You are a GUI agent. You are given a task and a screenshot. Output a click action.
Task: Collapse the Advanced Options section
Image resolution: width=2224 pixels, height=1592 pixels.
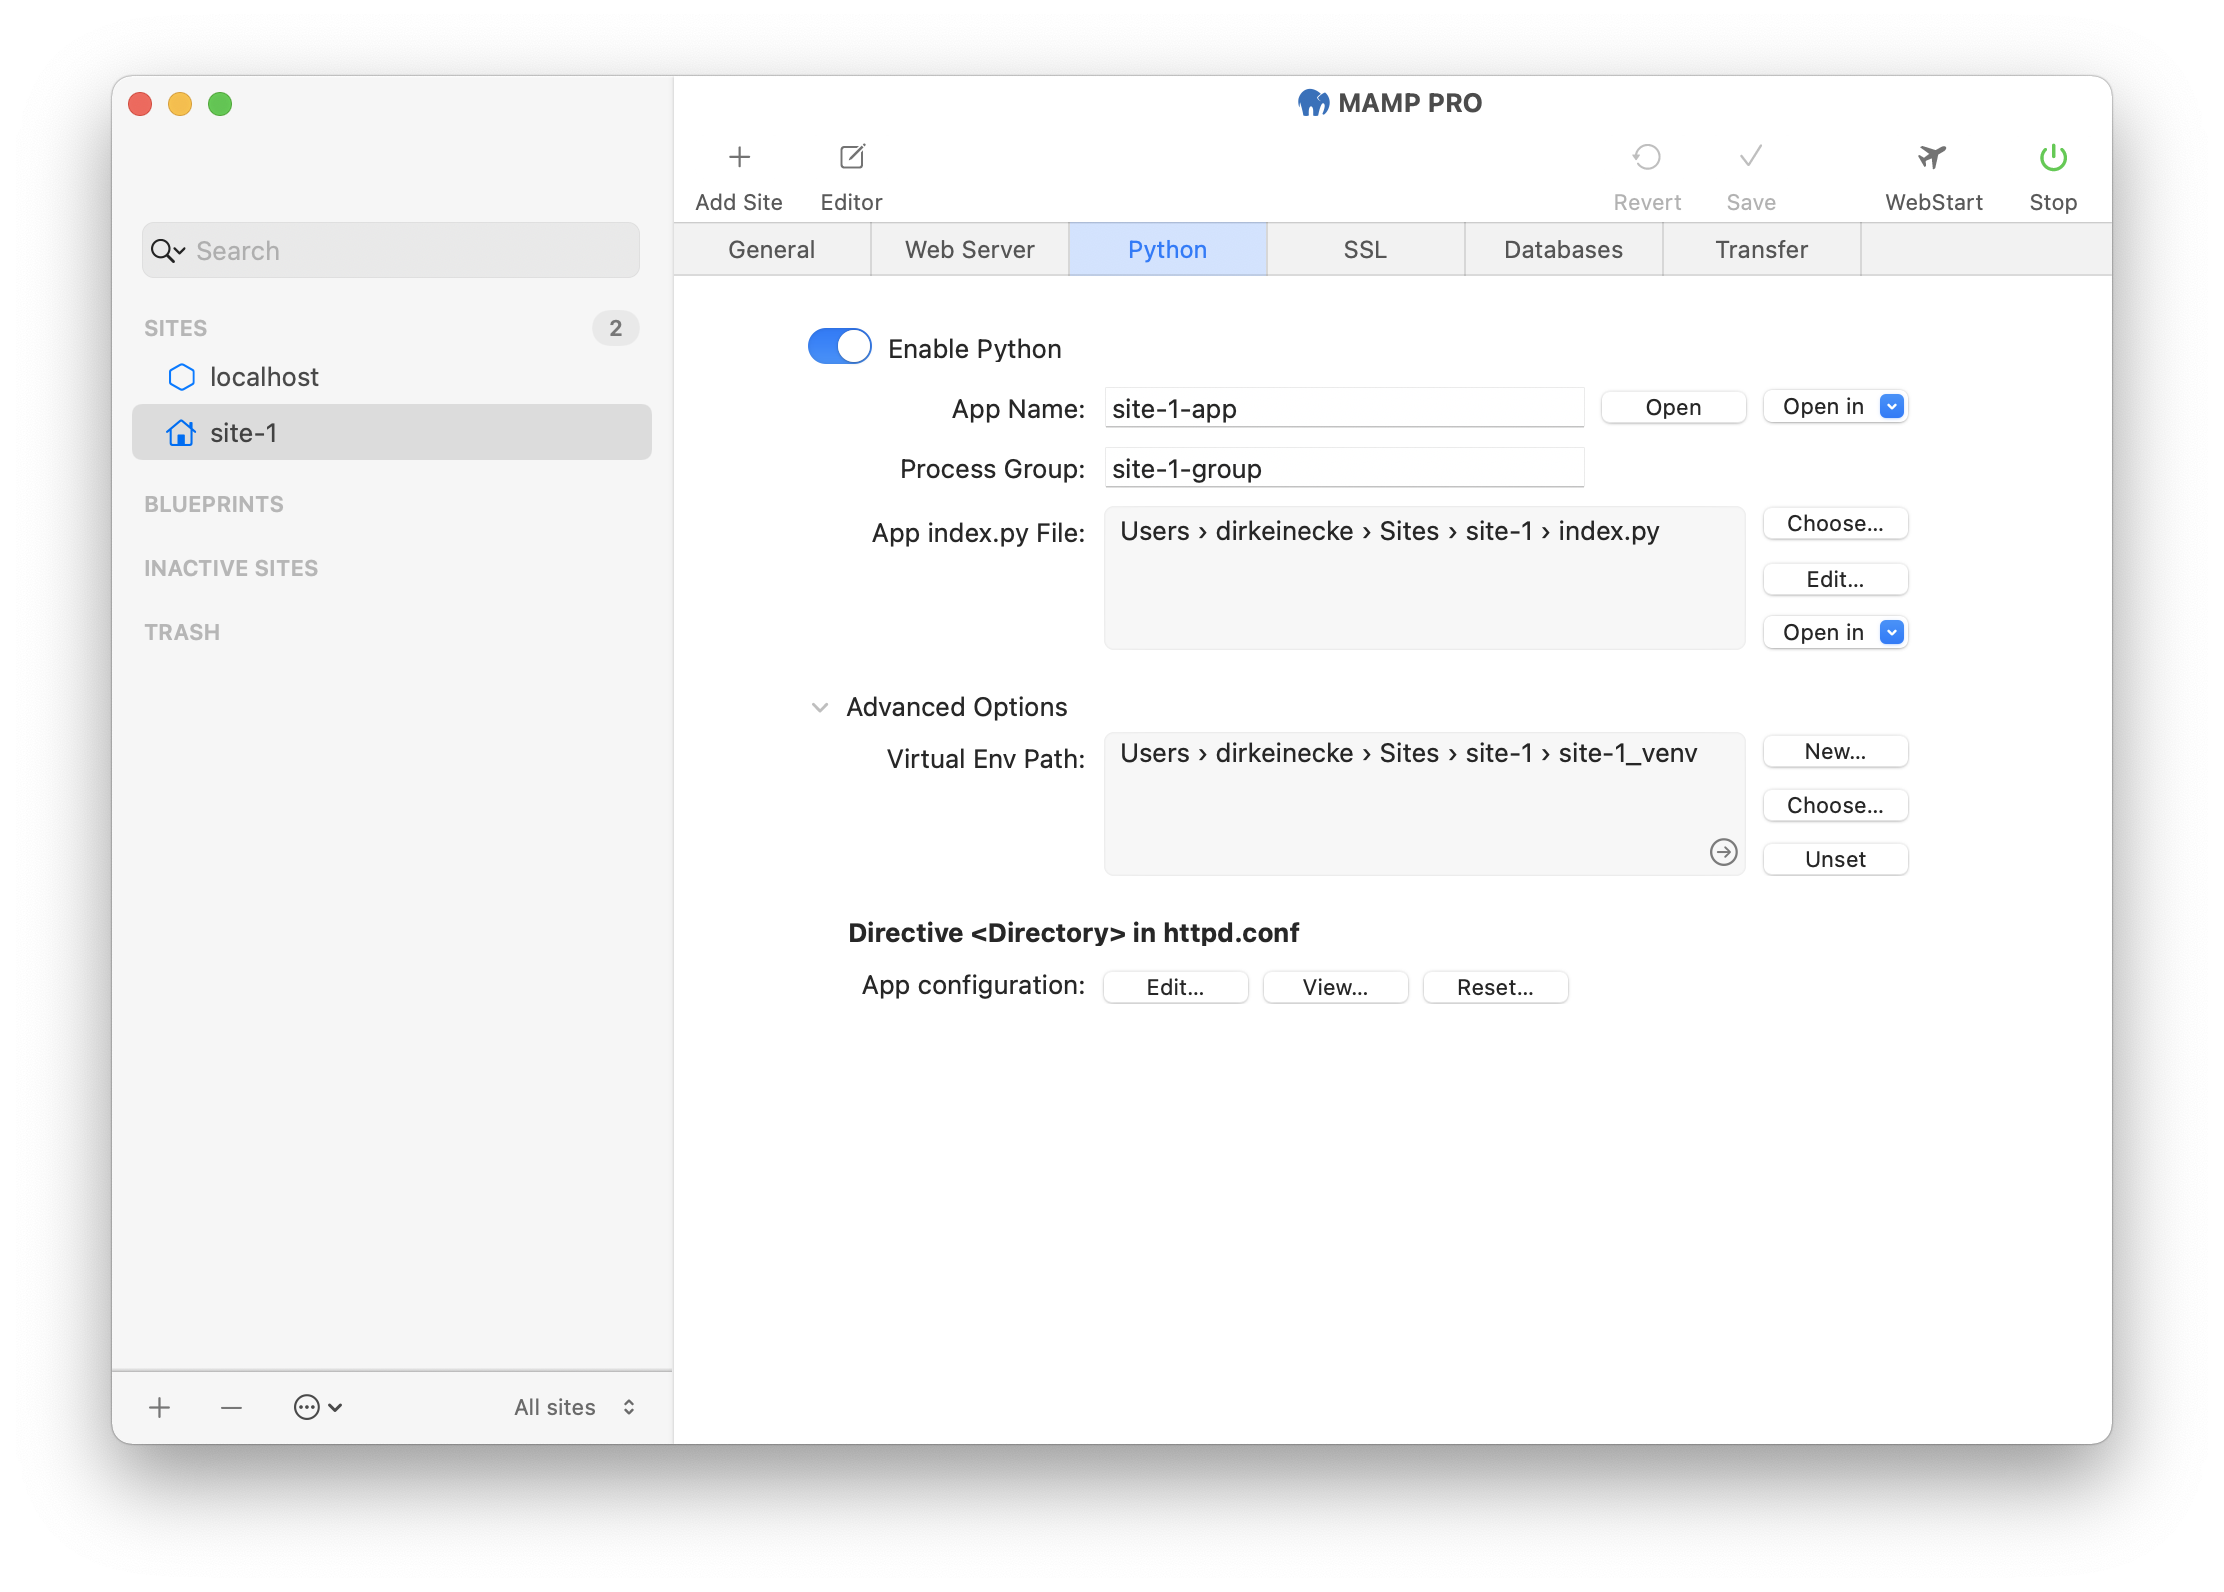(820, 707)
